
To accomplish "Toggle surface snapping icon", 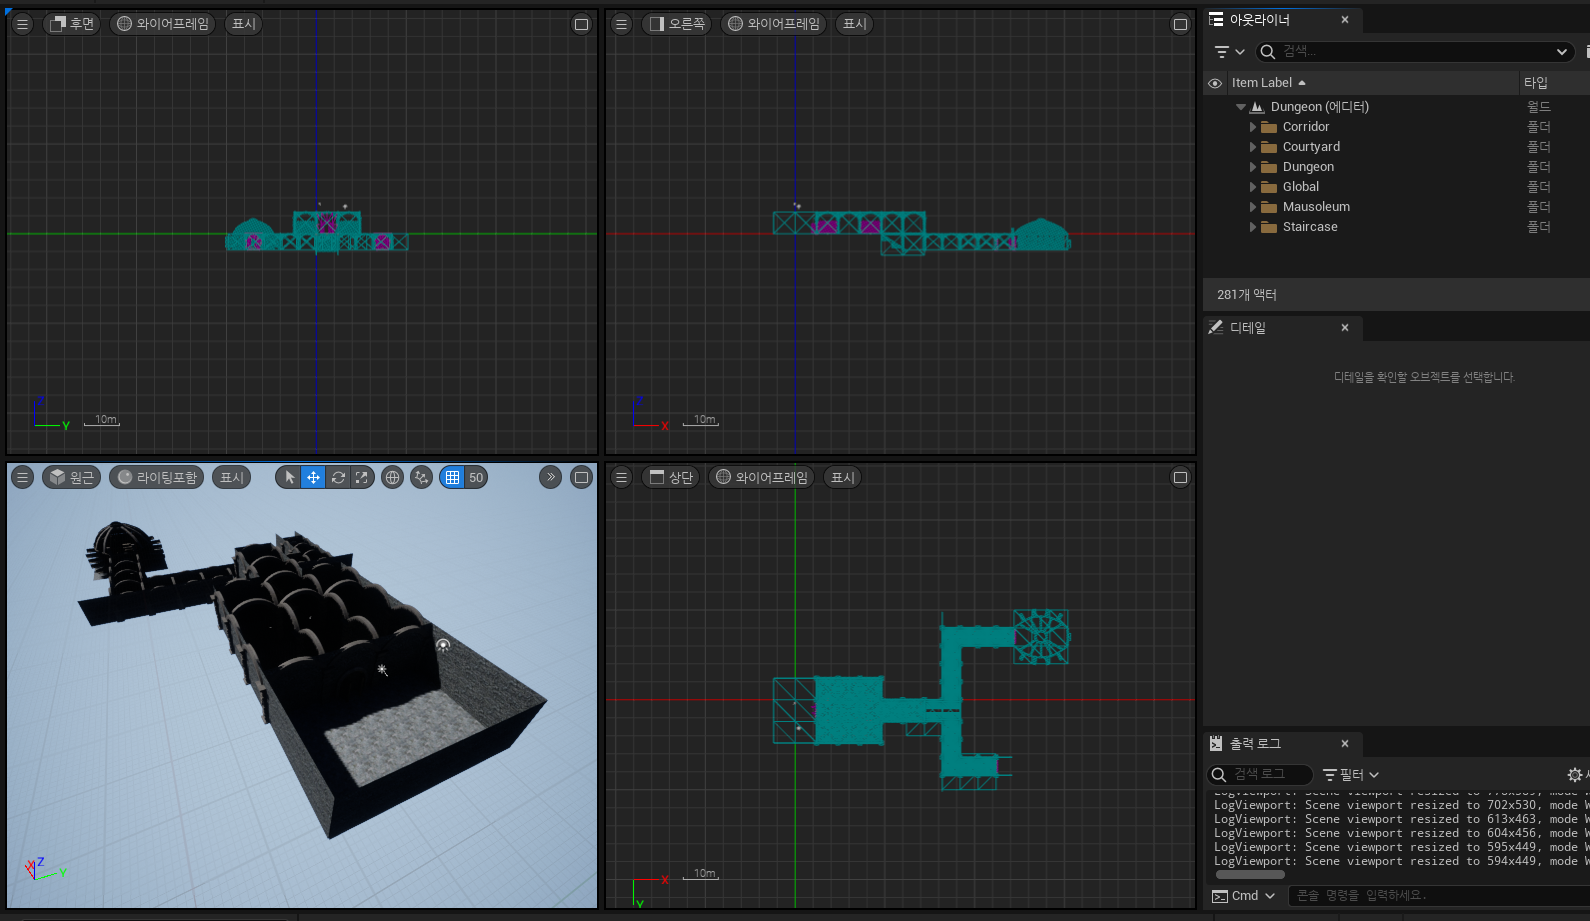I will click(421, 478).
